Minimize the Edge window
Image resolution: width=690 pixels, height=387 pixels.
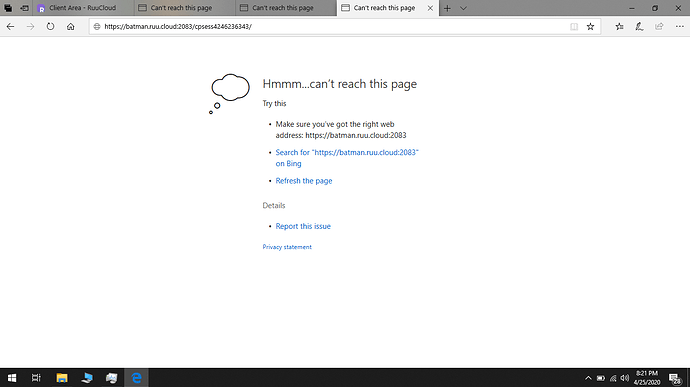tap(632, 8)
